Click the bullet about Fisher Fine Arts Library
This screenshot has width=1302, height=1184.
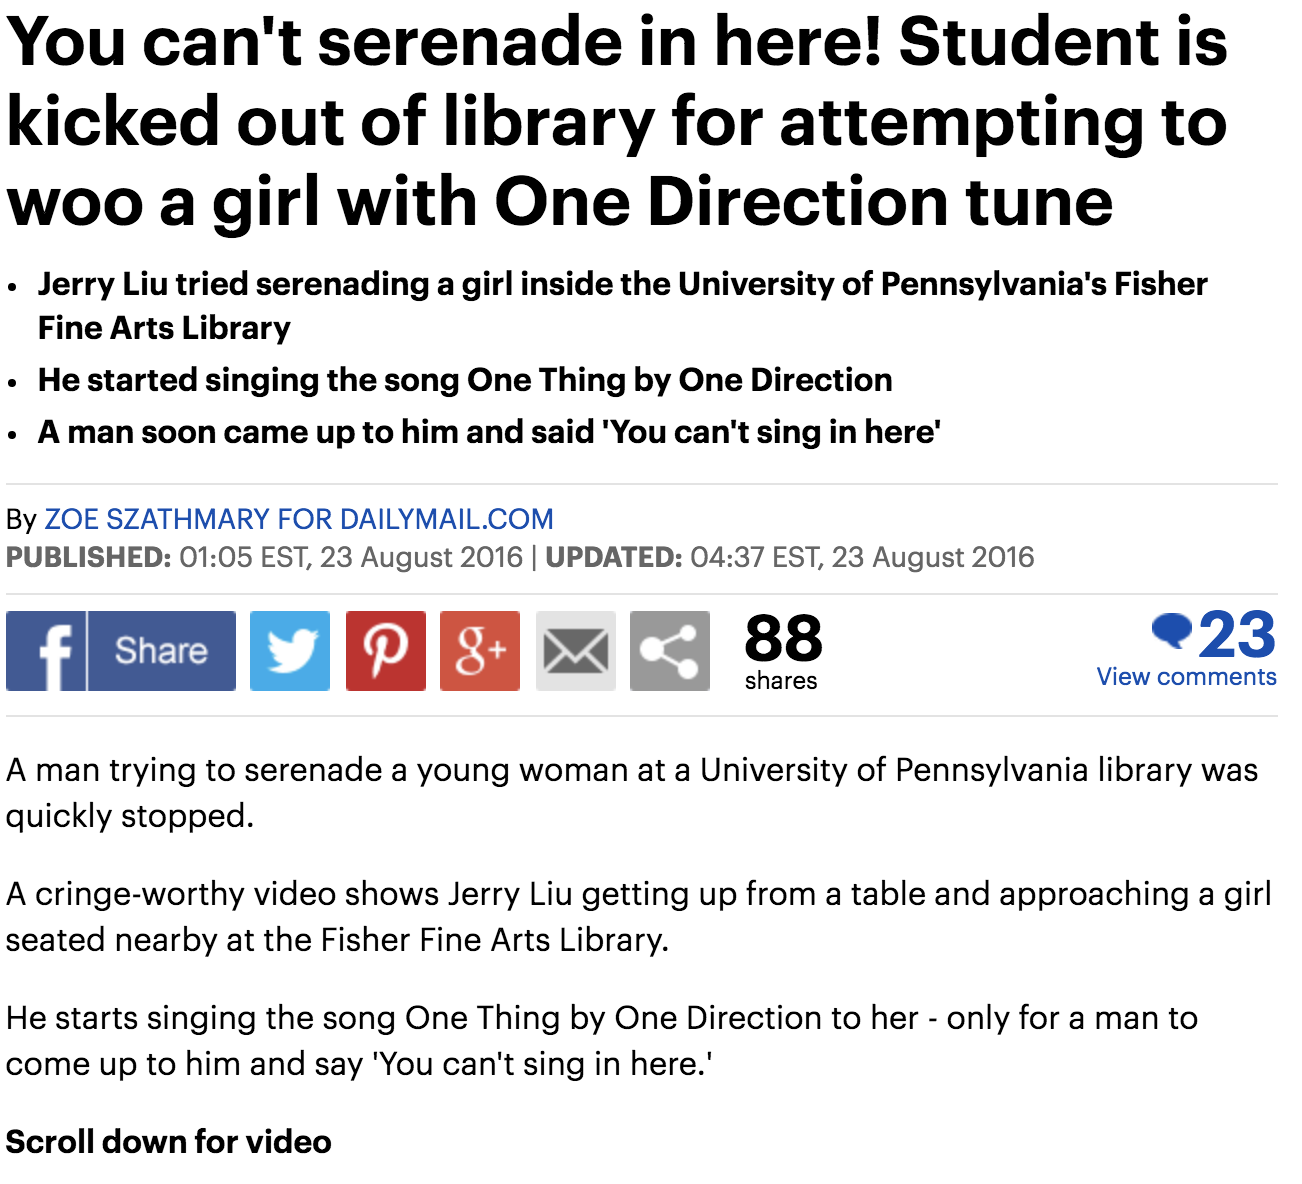pos(622,306)
